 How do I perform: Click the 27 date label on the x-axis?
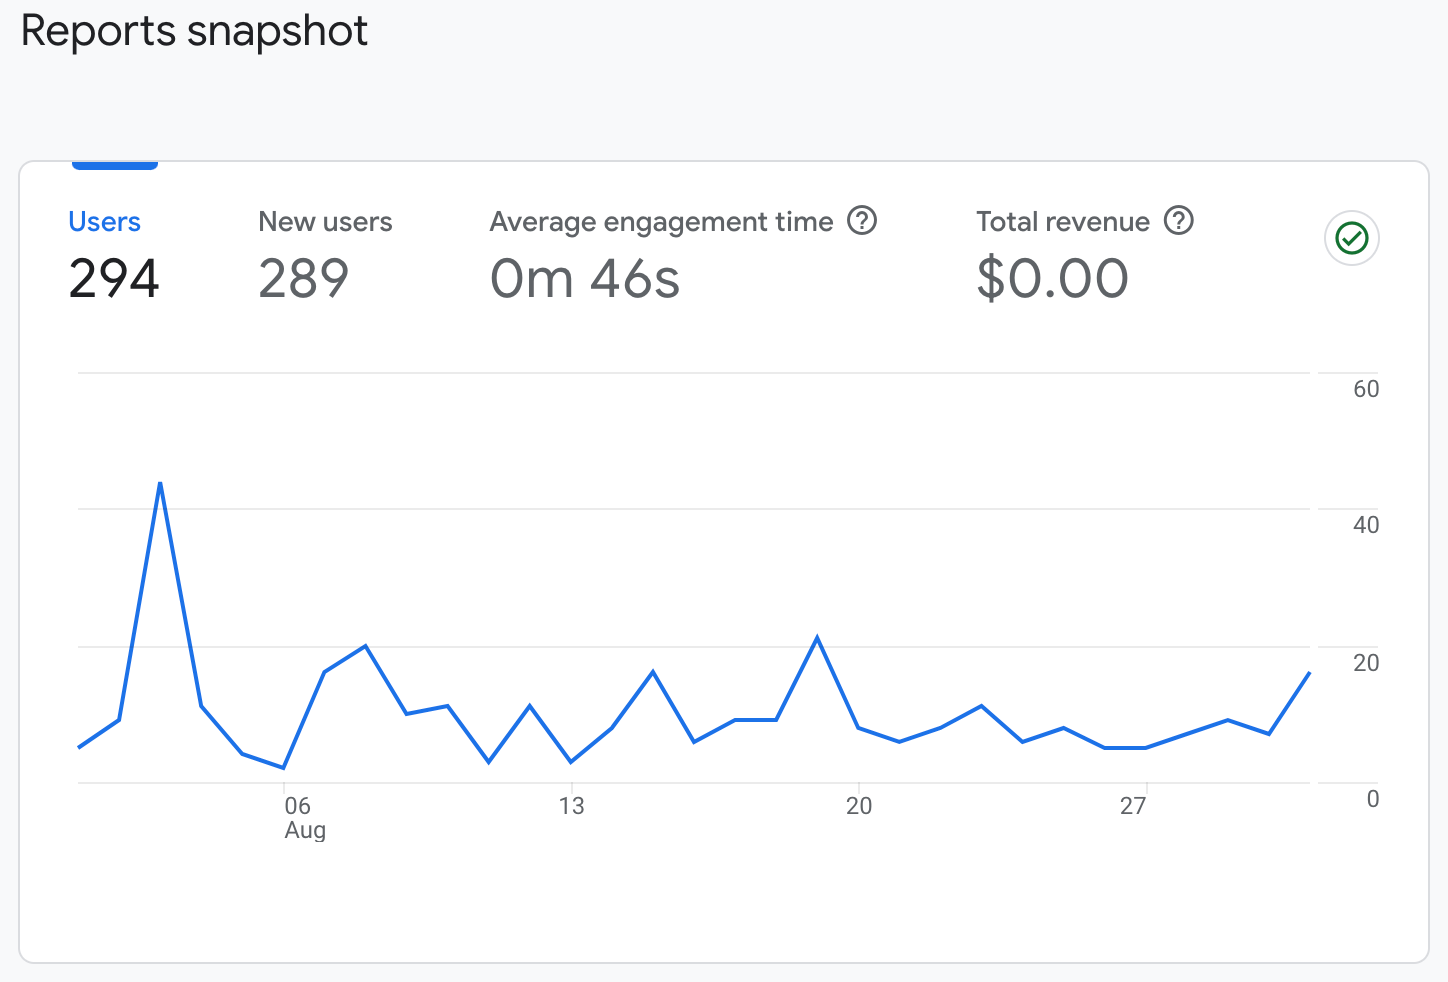click(x=1133, y=806)
